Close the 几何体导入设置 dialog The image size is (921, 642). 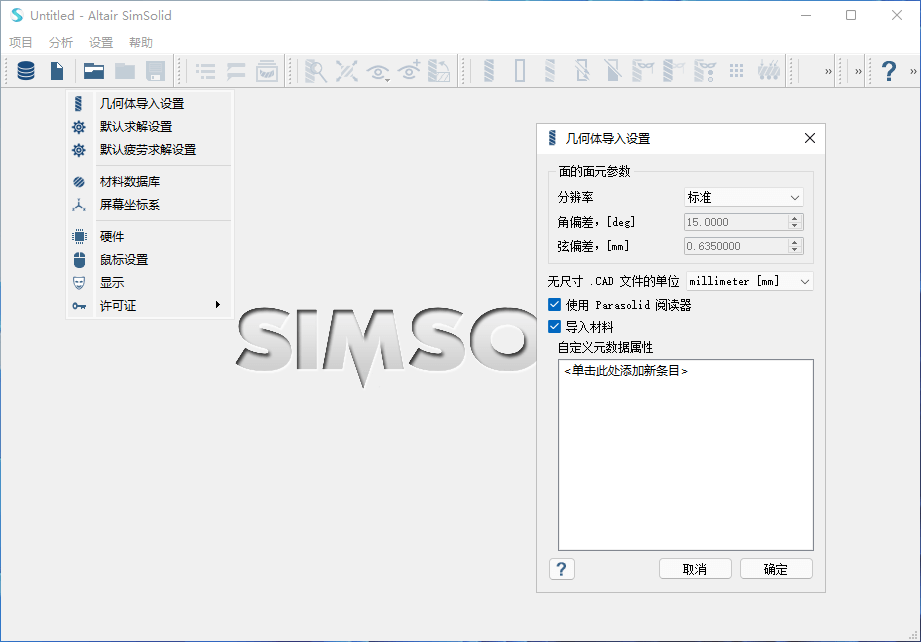pos(810,139)
